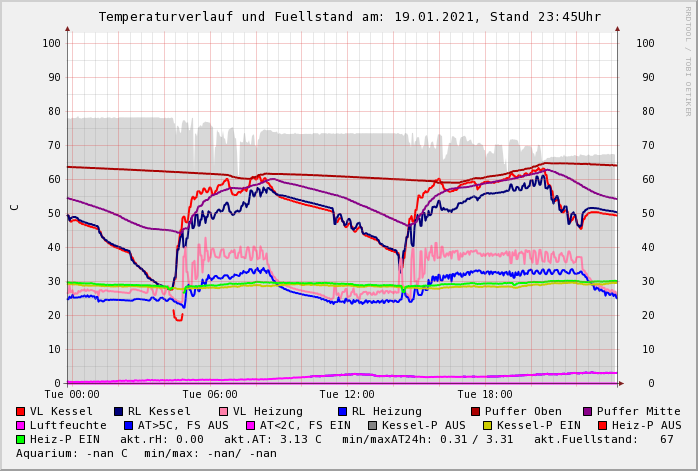Click the yellow Kessel-P EIN legend swatch
The image size is (698, 471).
coord(487,425)
